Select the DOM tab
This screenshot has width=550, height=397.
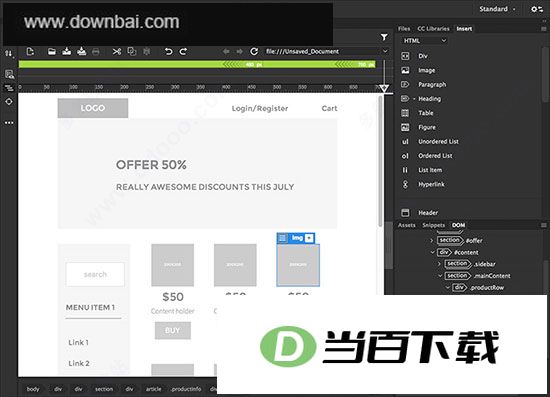458,225
